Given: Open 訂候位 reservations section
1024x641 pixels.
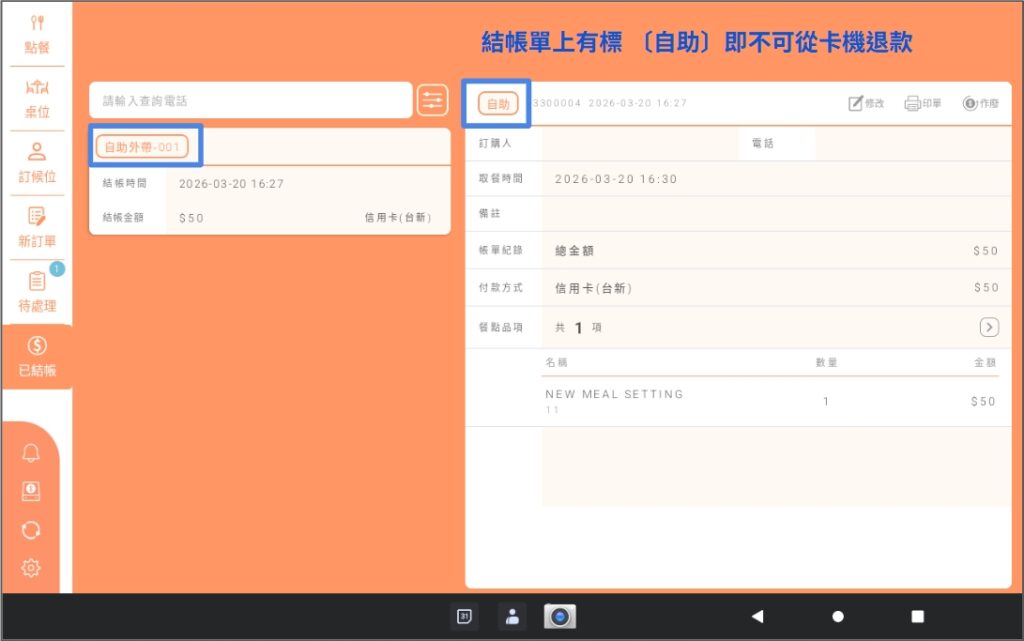Looking at the screenshot, I should click(x=37, y=163).
